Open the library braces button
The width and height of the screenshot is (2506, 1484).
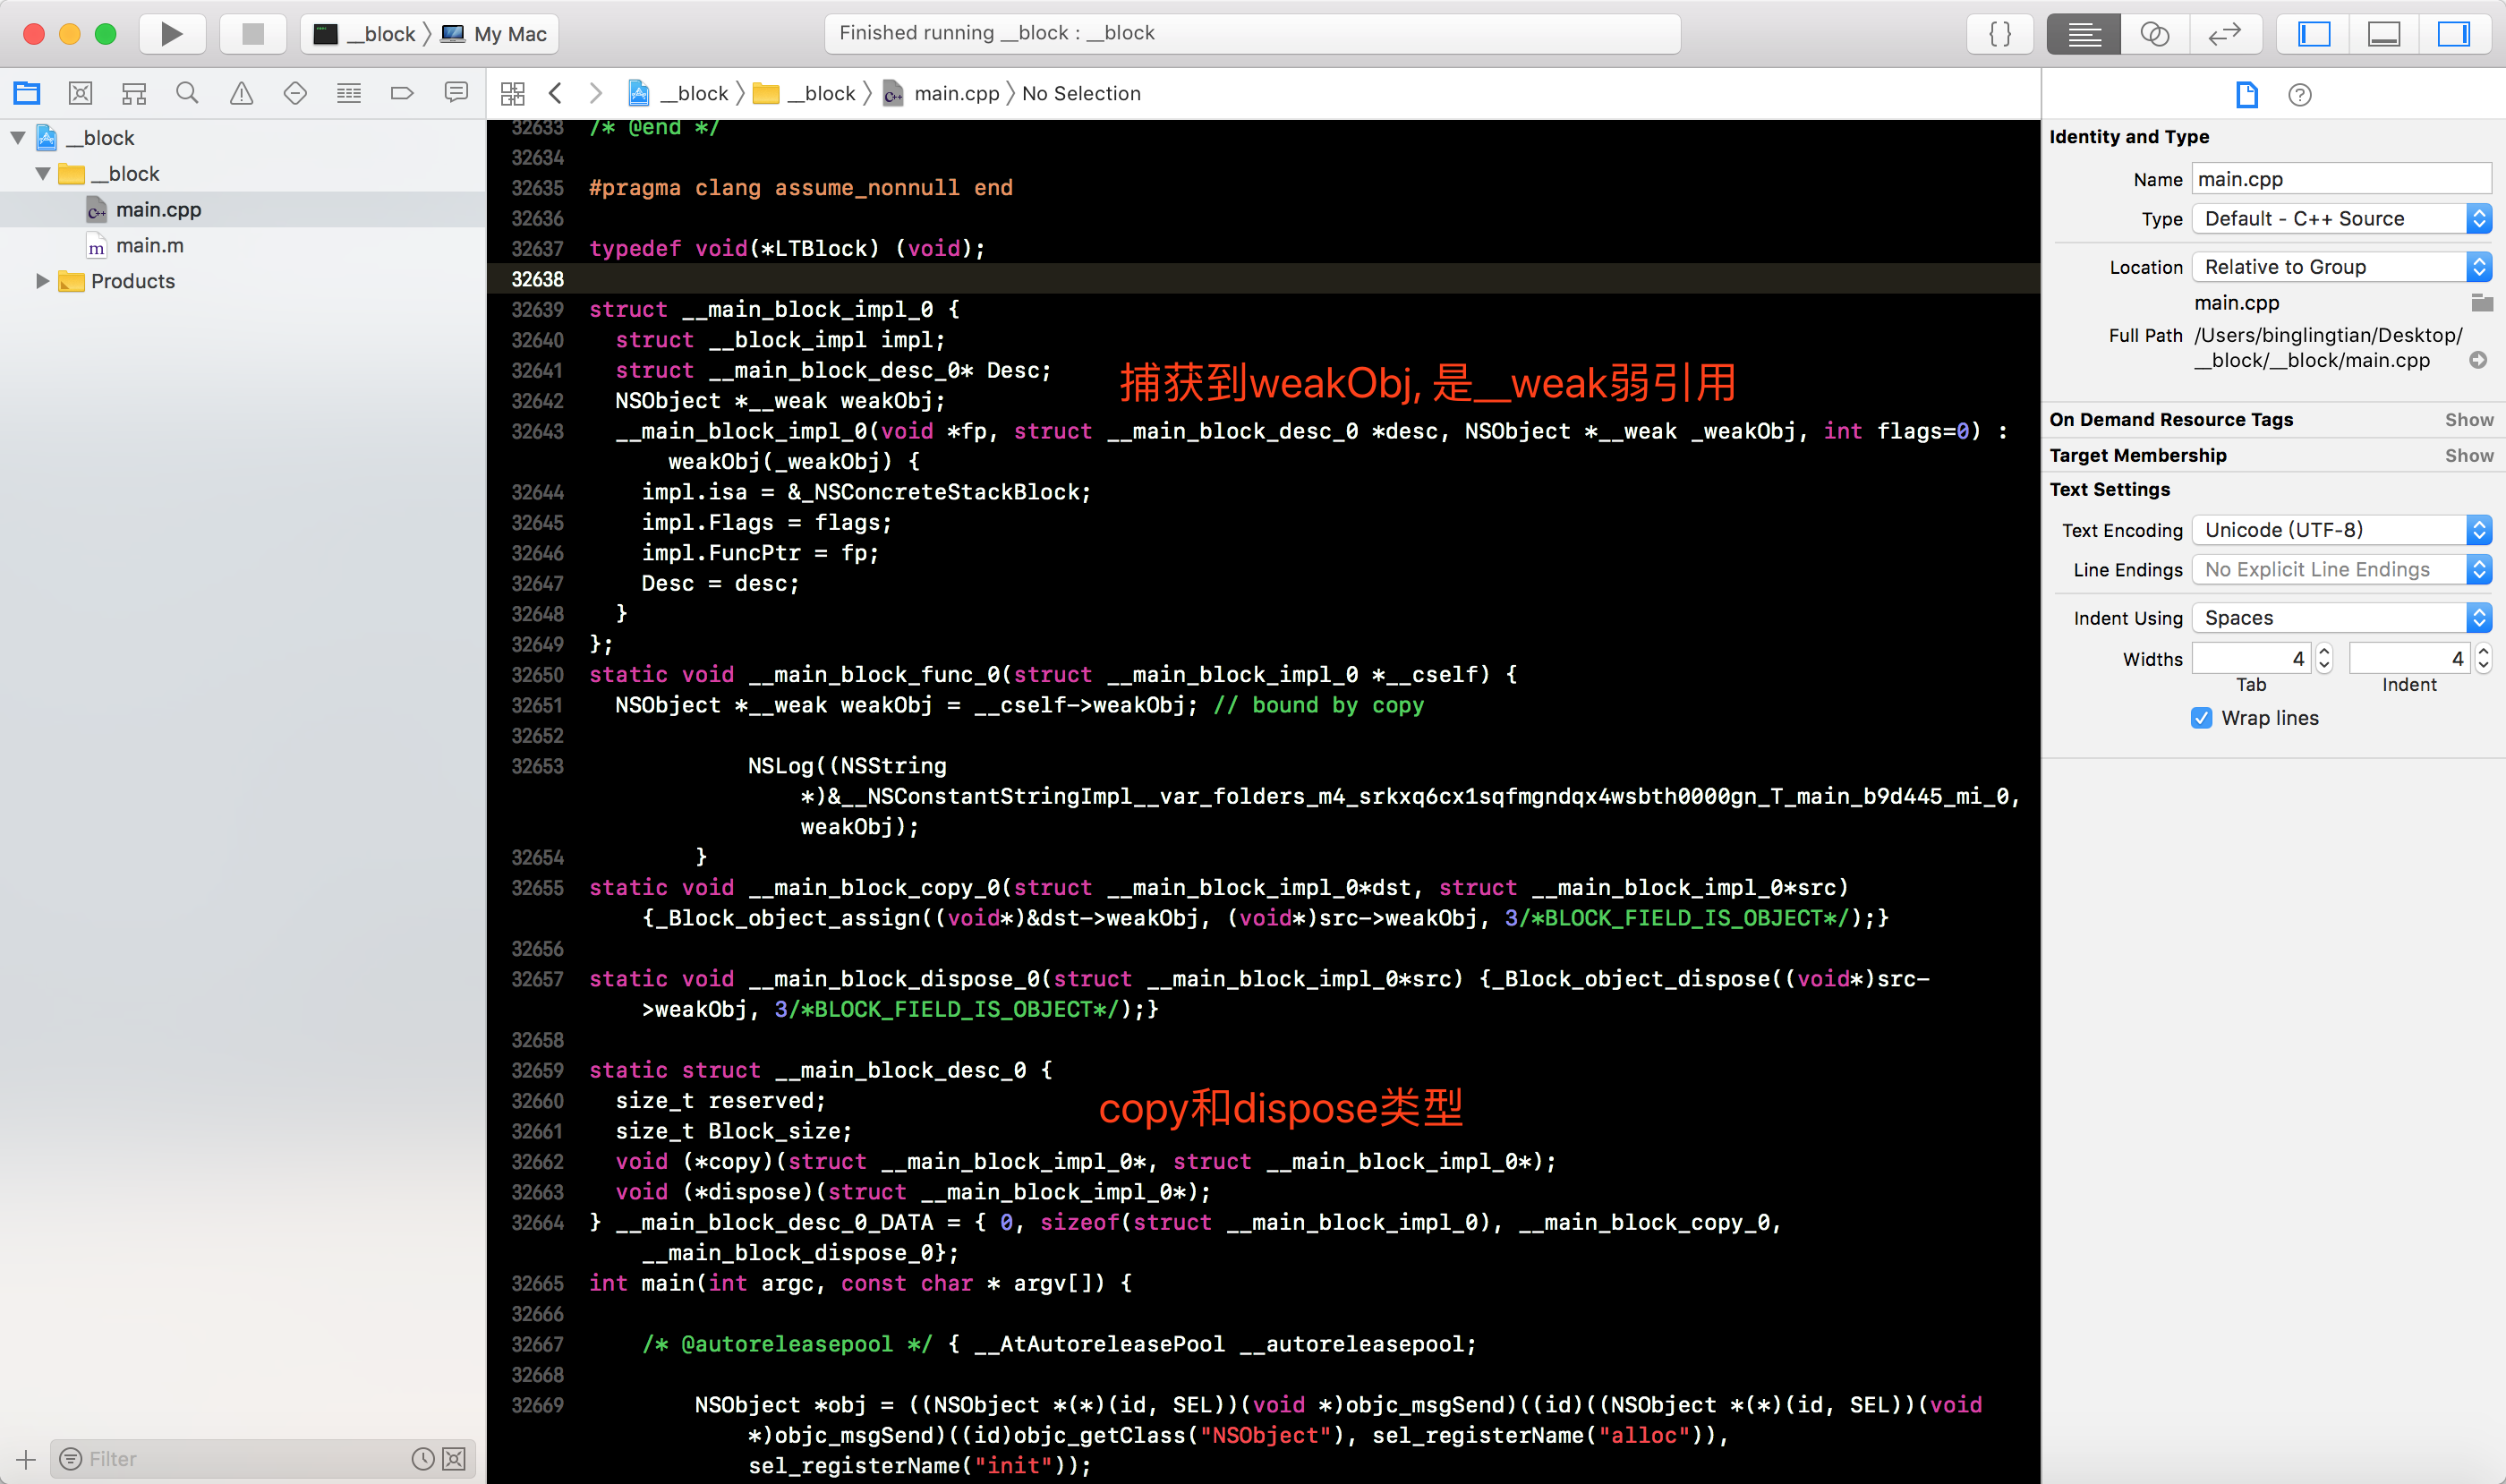(2000, 34)
